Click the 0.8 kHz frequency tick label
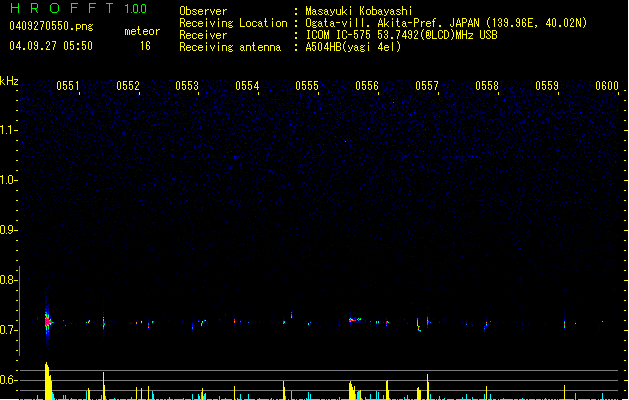The height and width of the screenshot is (400, 629). coord(7,280)
